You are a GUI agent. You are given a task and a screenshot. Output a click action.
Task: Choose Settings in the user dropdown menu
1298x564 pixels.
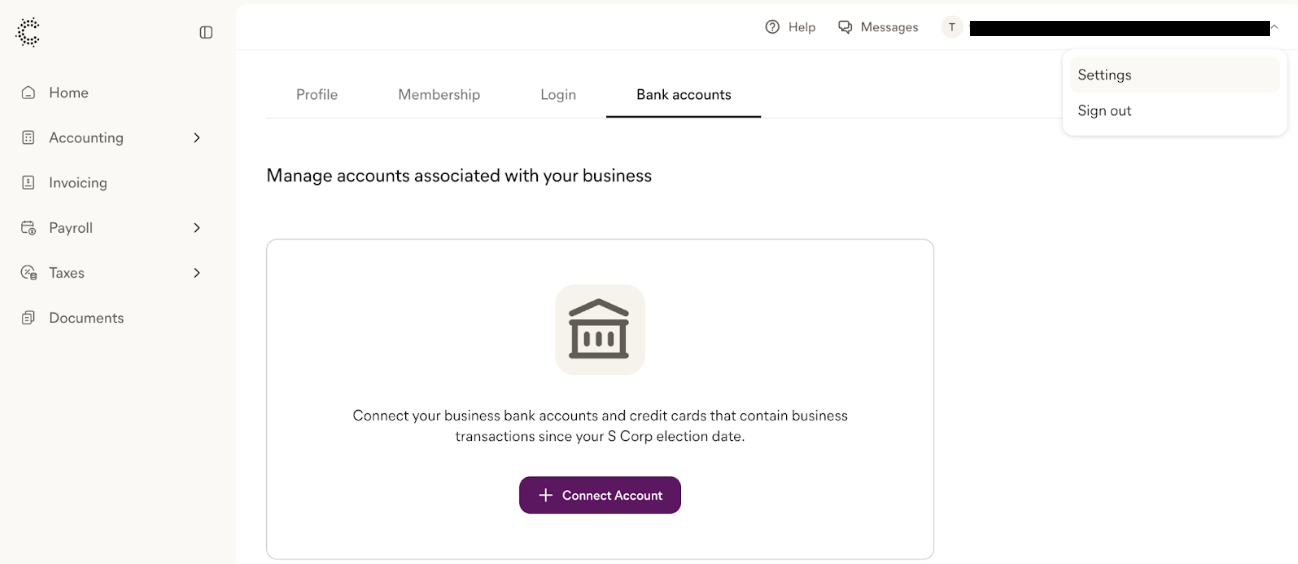tap(1105, 75)
